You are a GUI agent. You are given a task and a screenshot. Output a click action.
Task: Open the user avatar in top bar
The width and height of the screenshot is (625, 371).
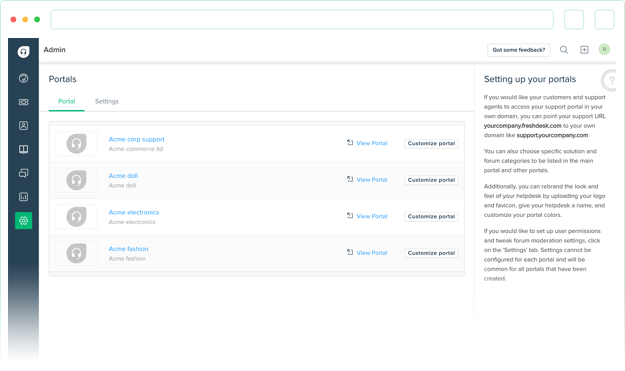pos(604,49)
